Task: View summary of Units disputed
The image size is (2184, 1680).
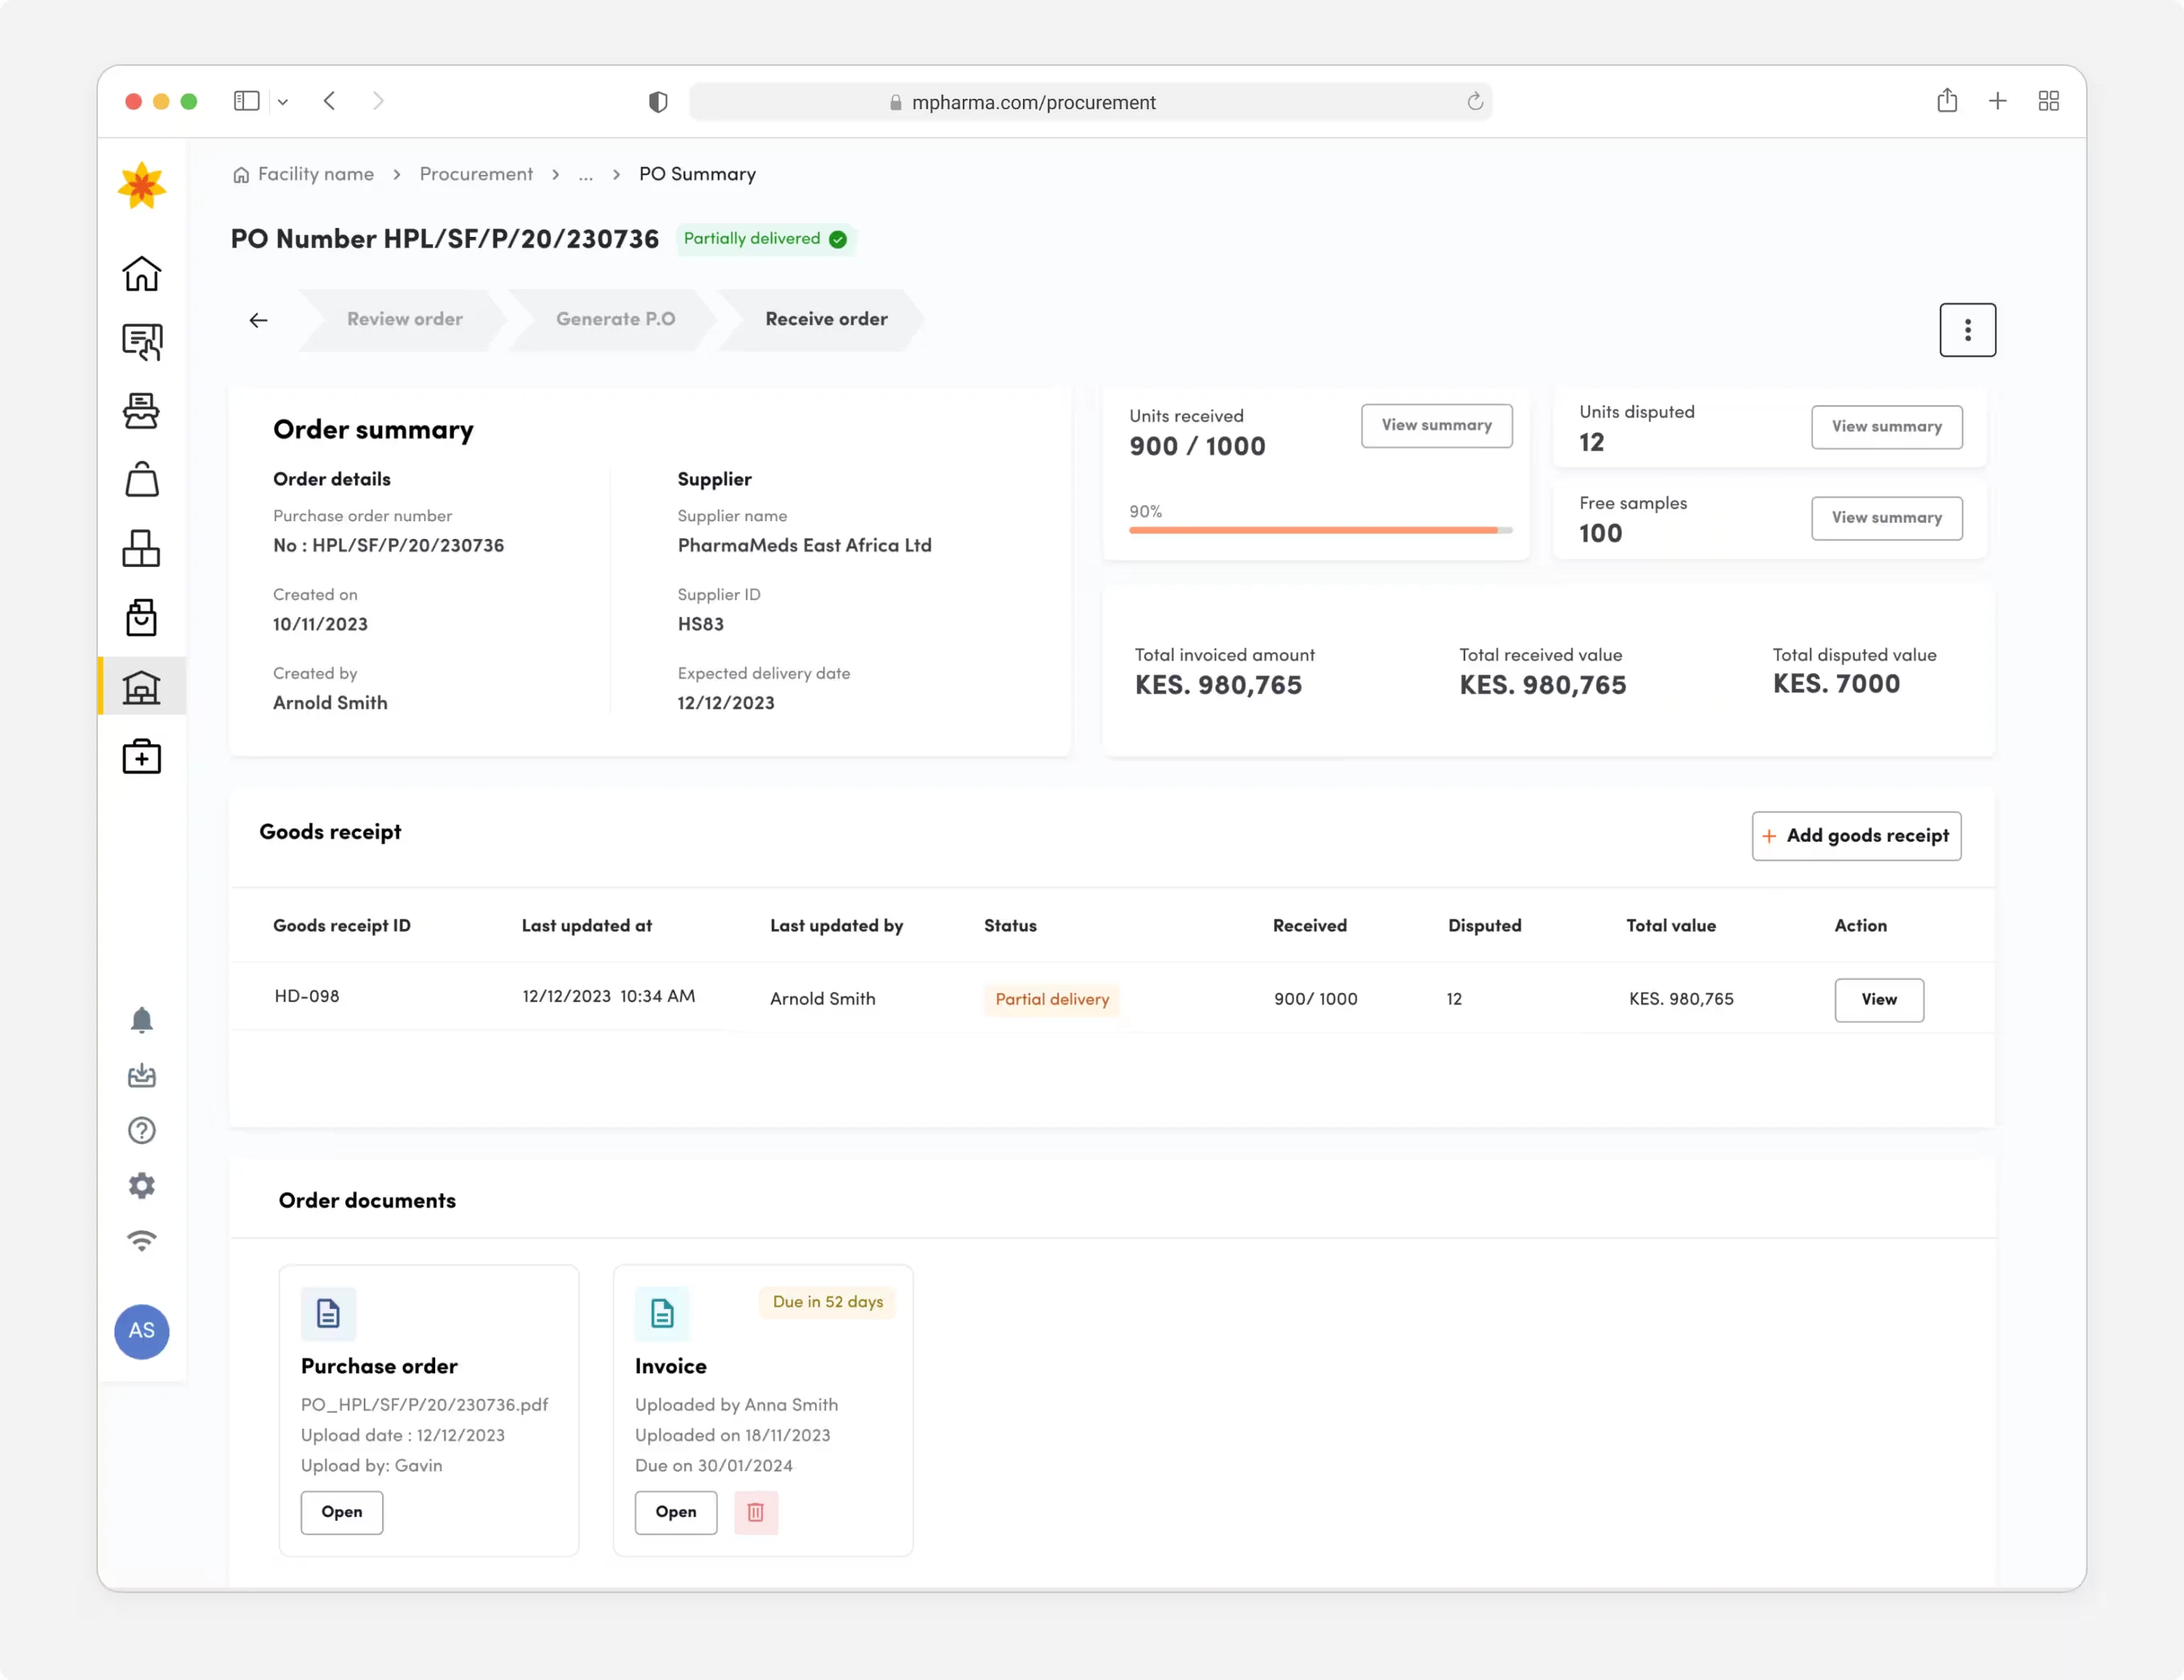Action: [1886, 426]
